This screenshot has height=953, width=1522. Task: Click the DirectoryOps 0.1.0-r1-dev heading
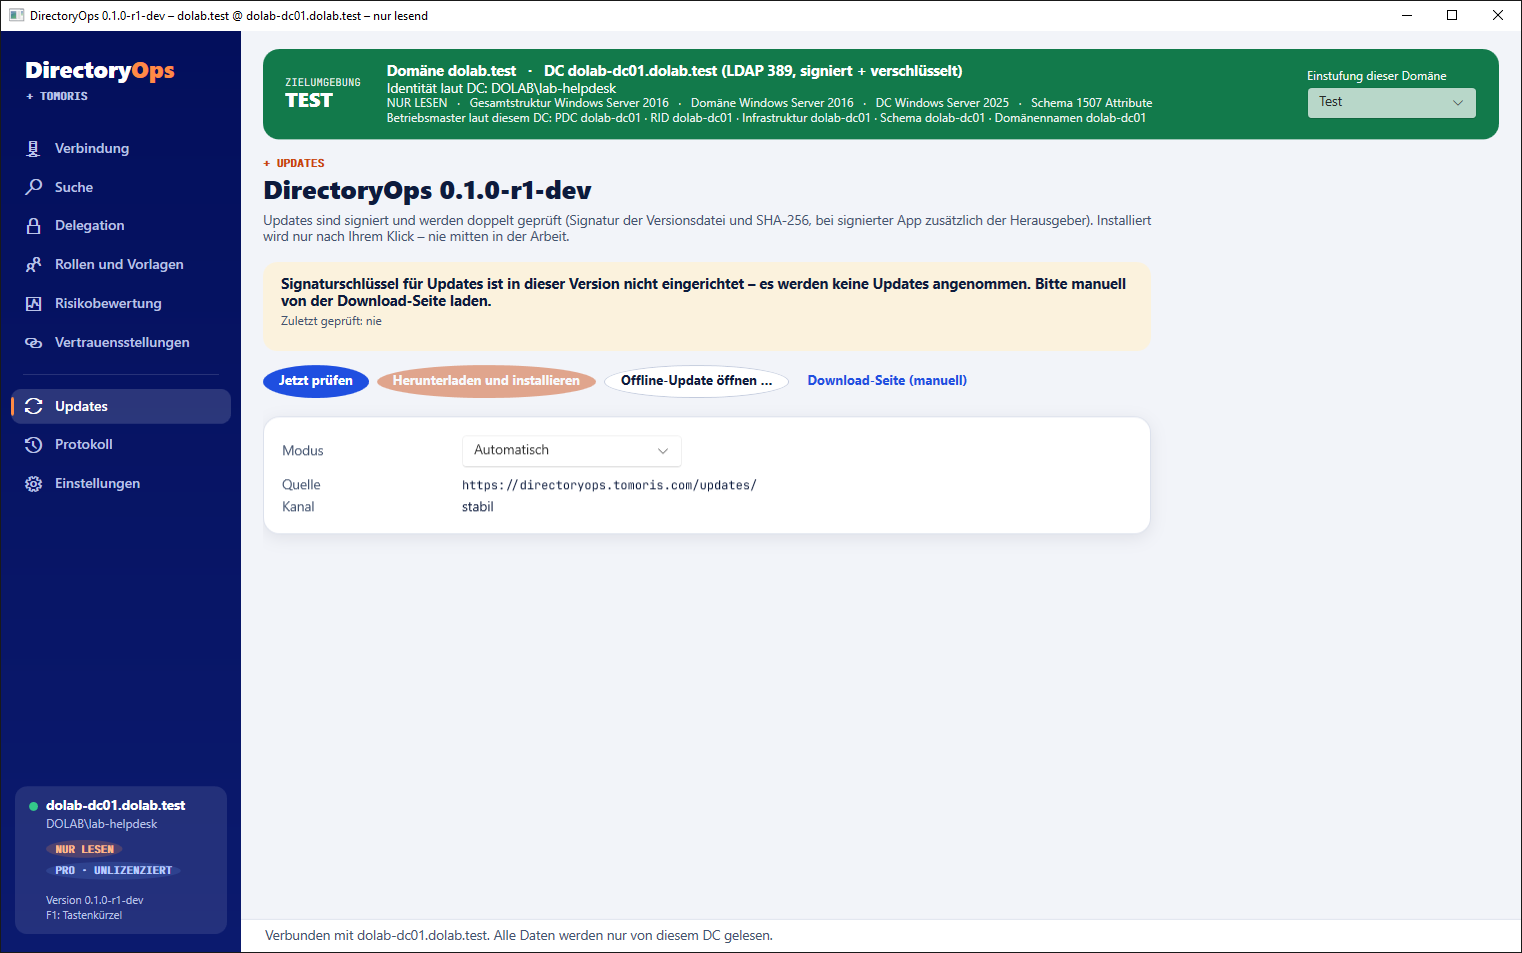[x=427, y=190]
